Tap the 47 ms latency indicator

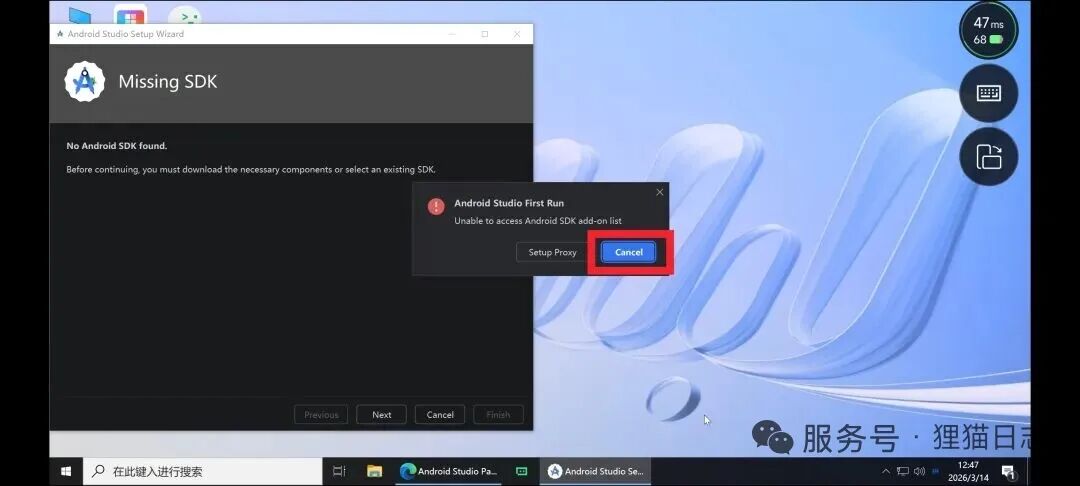[989, 30]
